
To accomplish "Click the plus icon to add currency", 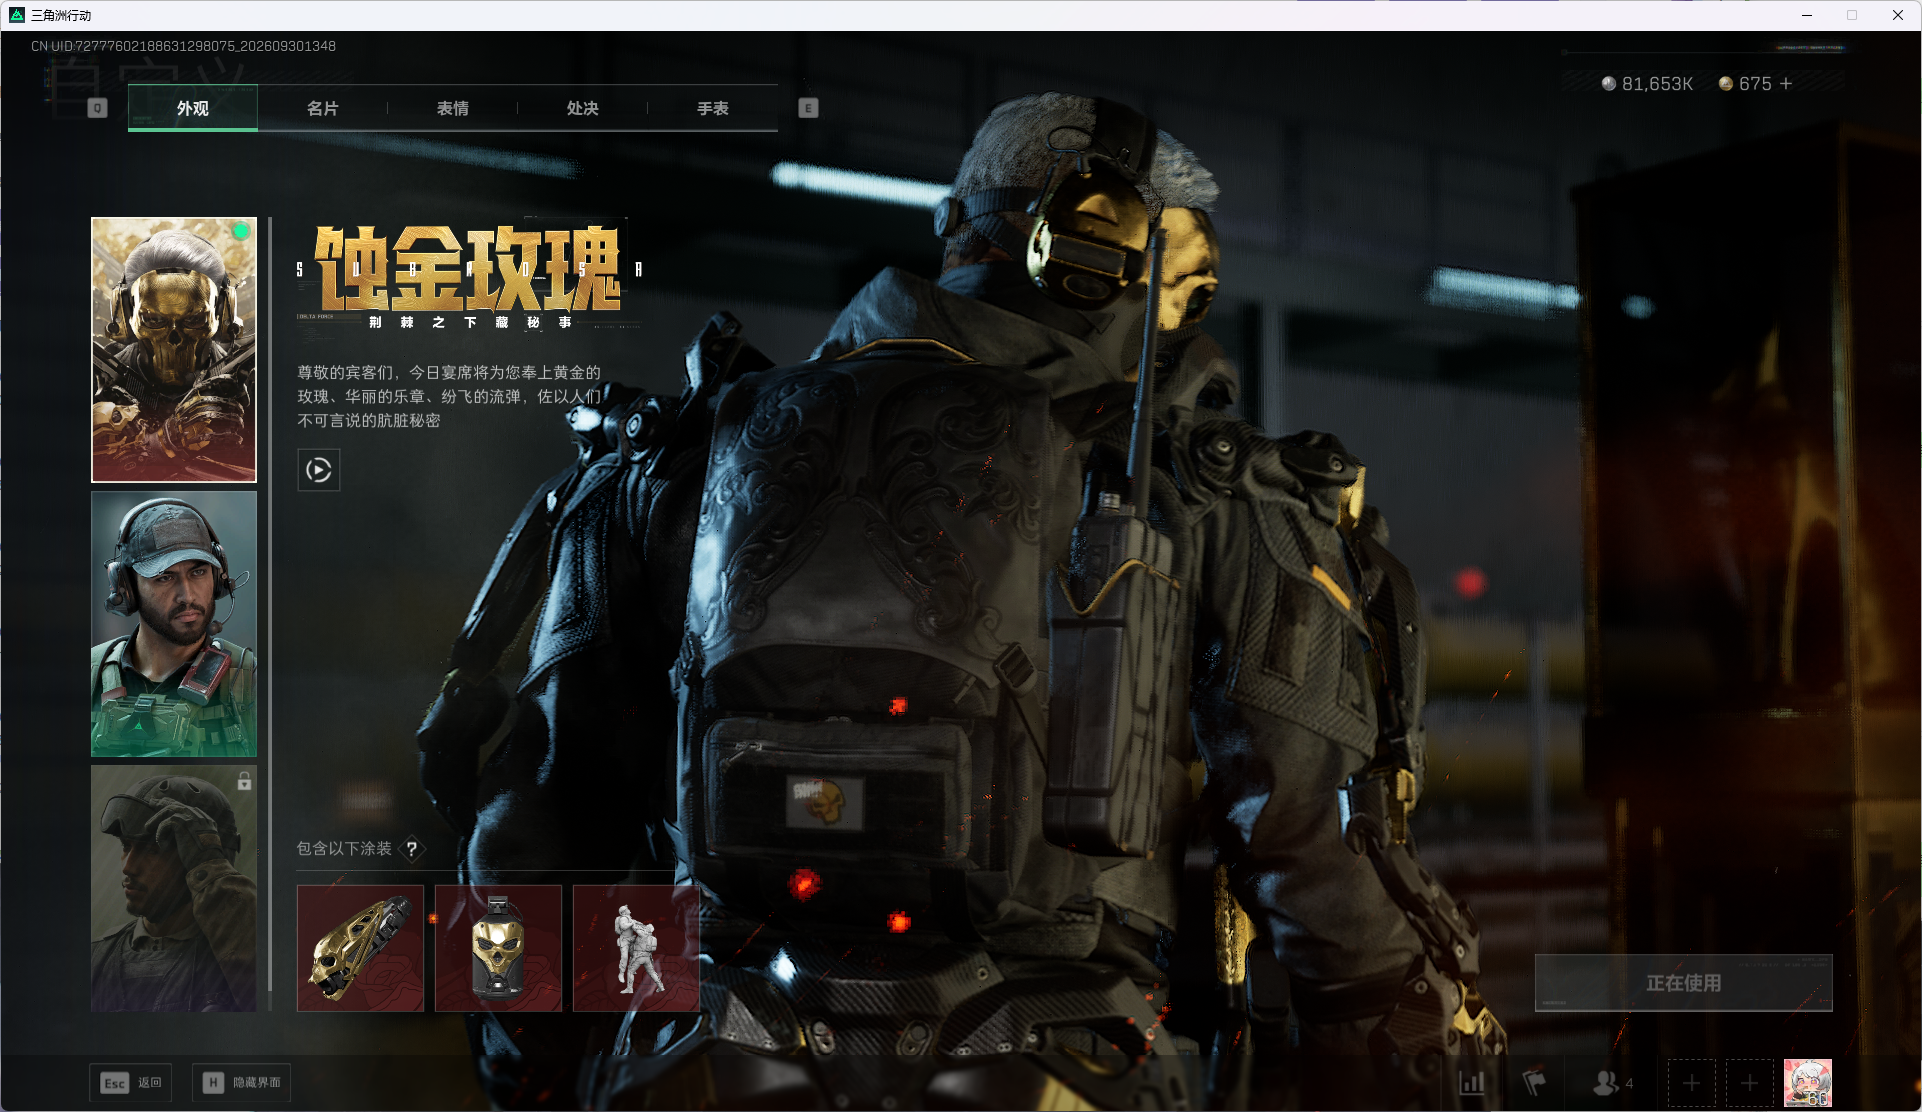I will coord(1786,84).
